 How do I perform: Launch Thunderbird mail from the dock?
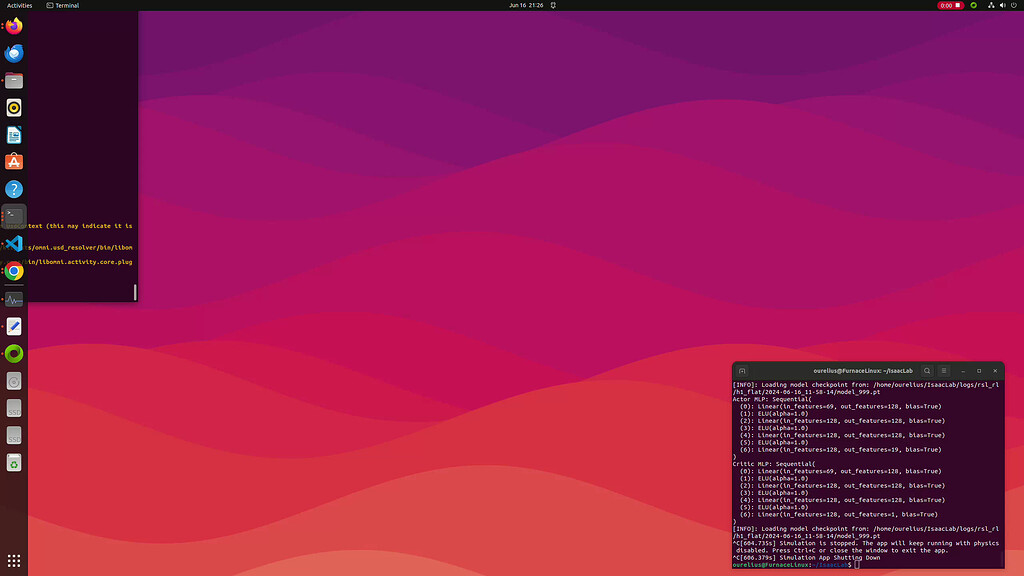tap(14, 54)
